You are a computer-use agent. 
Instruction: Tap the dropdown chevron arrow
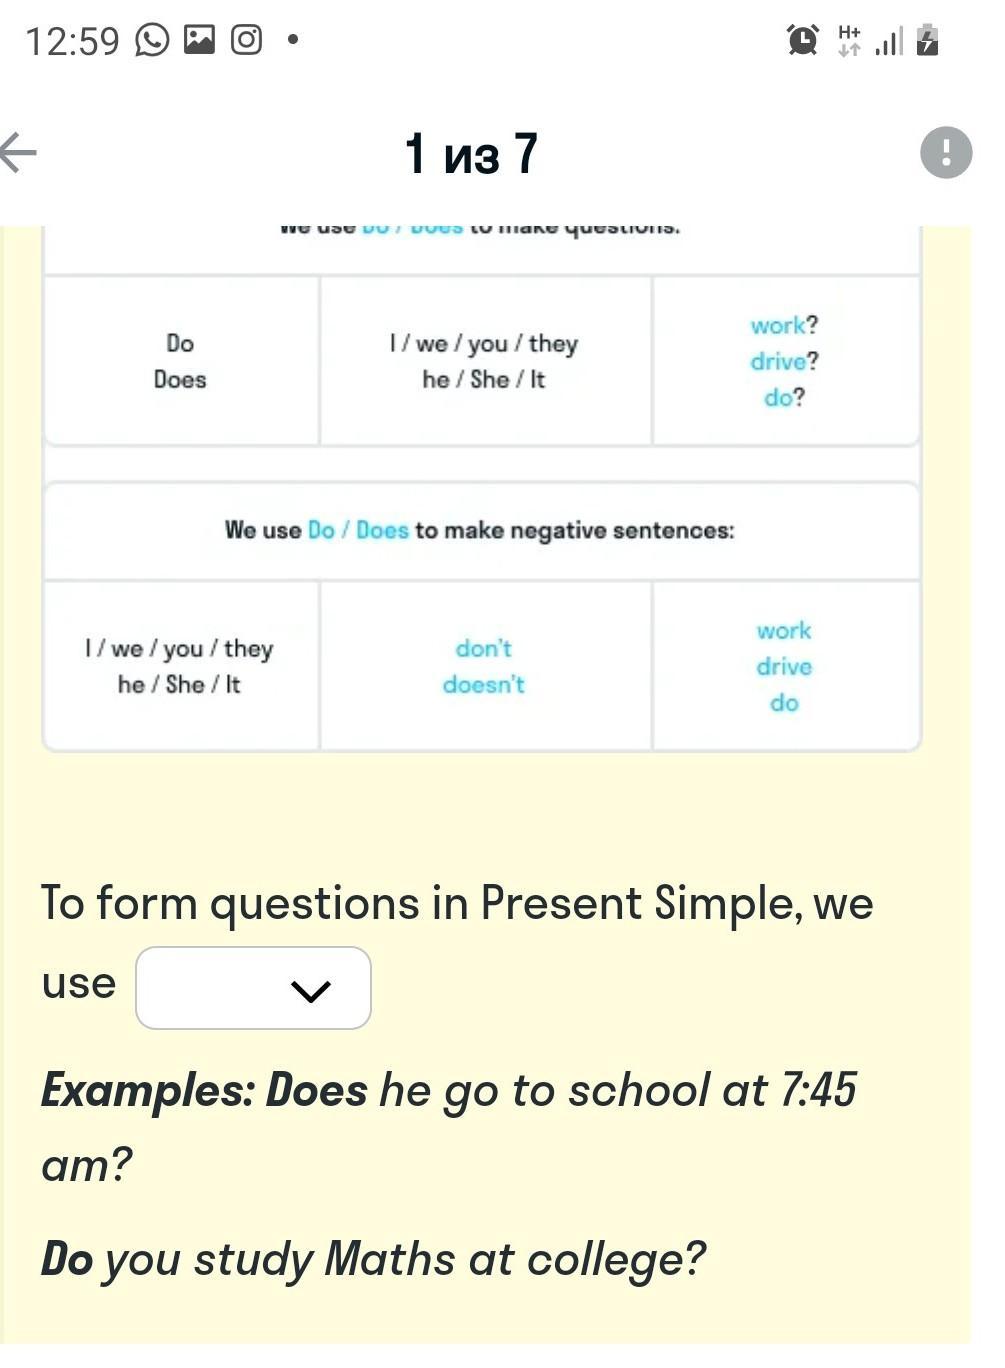tap(310, 990)
